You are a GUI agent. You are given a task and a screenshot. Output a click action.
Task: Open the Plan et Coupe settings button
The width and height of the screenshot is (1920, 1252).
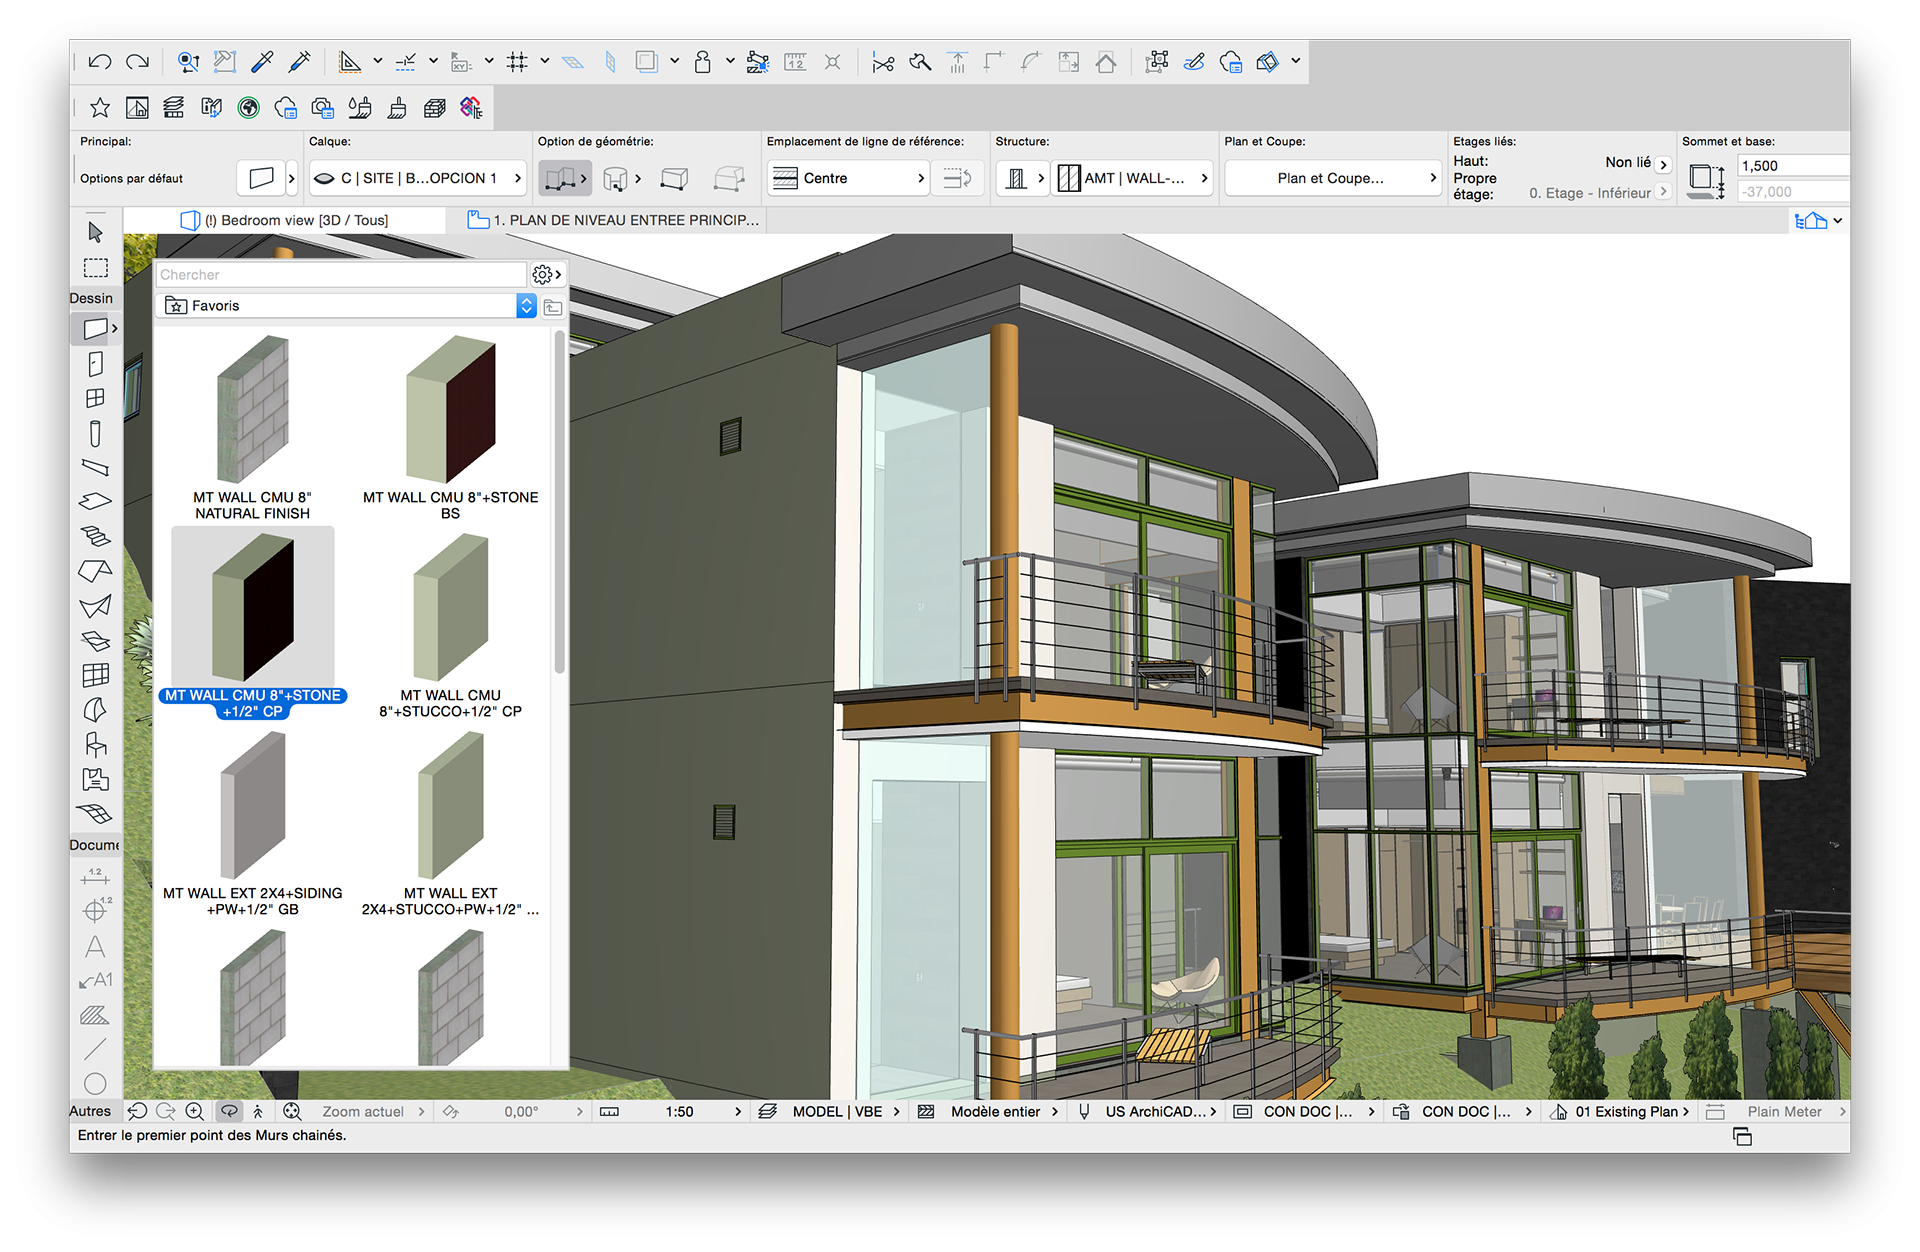tap(1331, 179)
